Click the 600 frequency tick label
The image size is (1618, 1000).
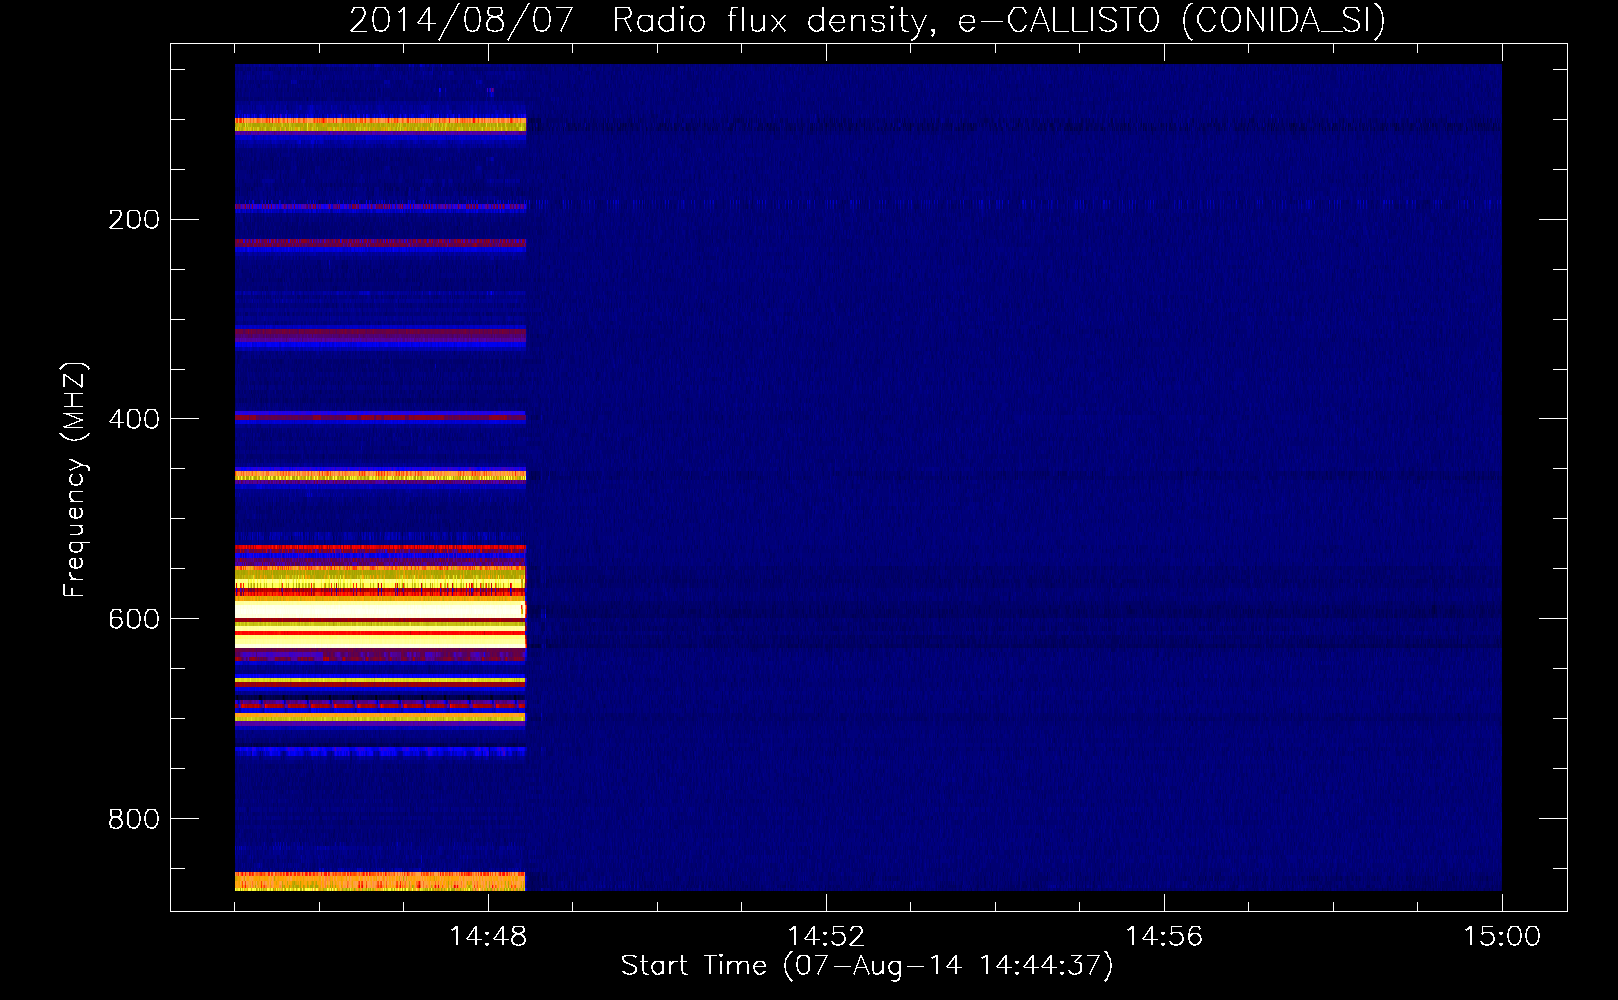coord(134,619)
